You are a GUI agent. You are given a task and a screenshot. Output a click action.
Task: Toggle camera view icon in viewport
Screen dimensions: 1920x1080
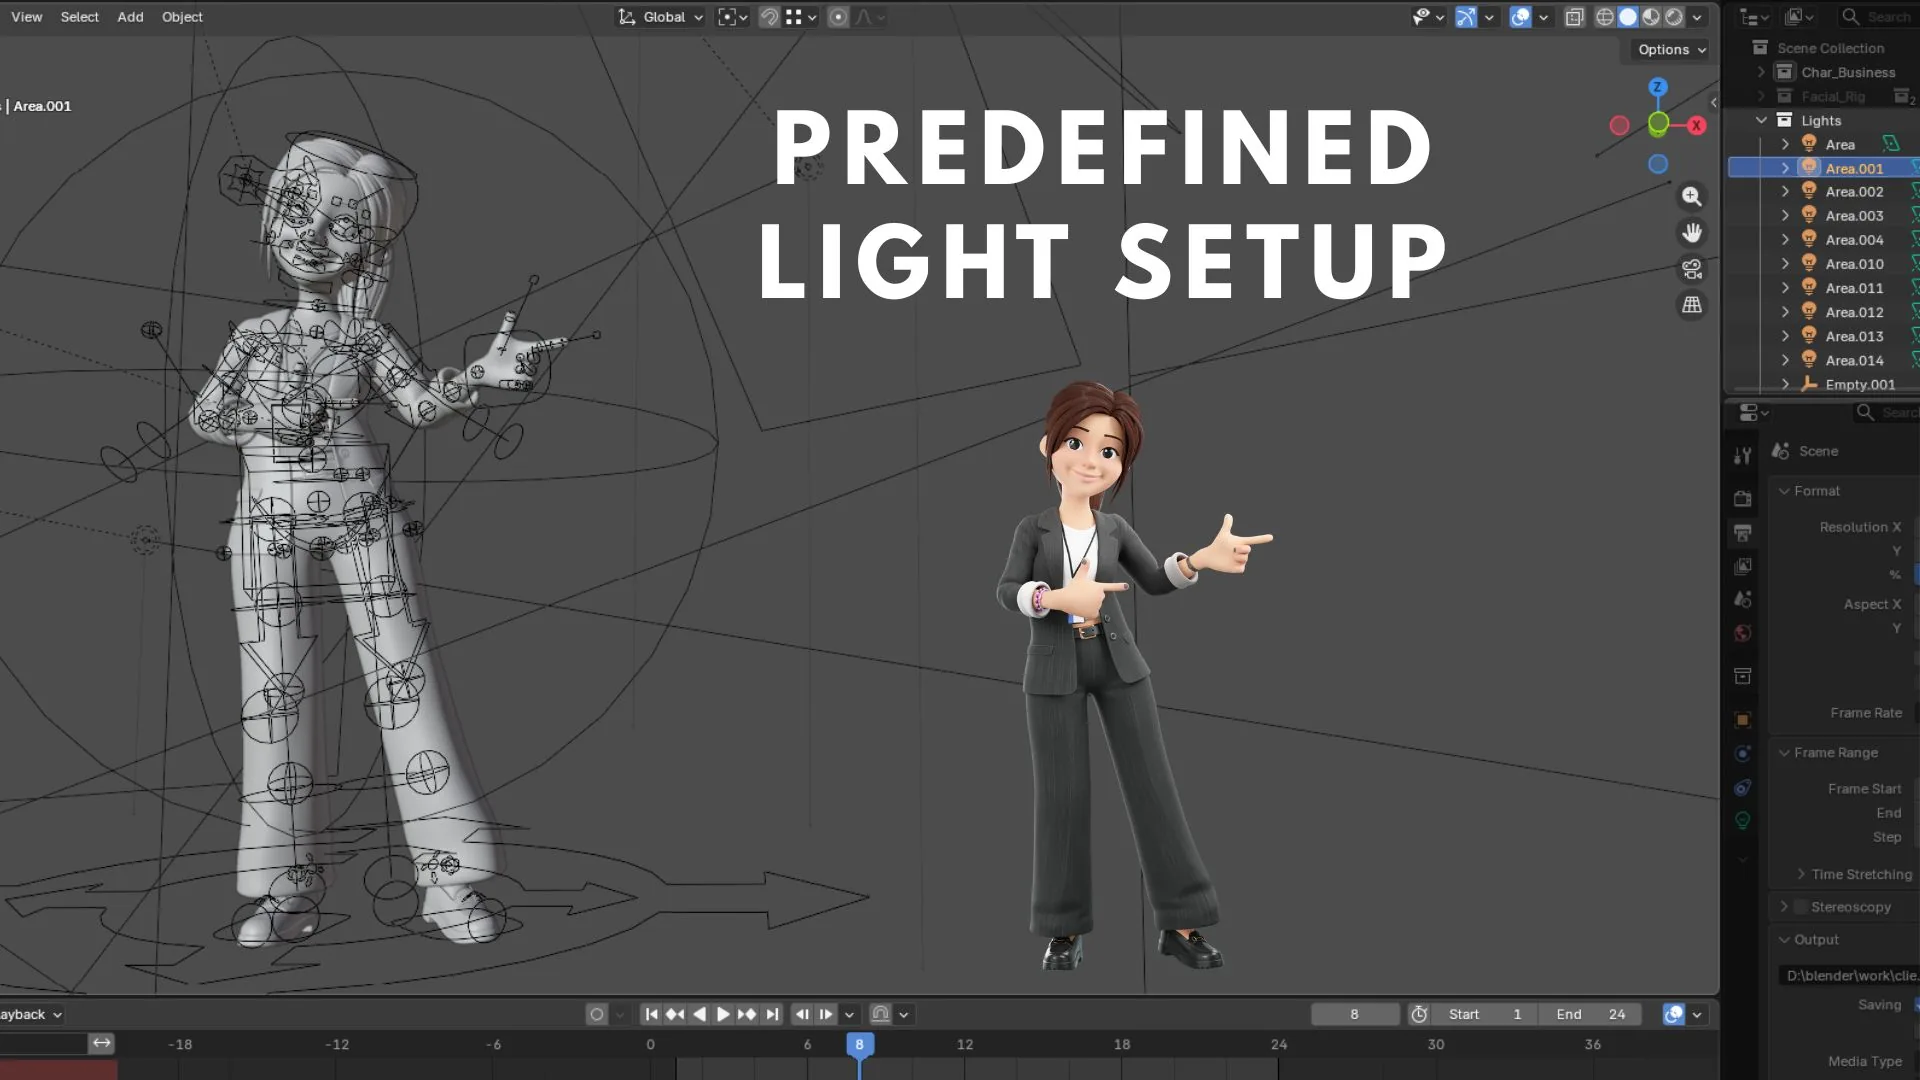pos(1691,269)
